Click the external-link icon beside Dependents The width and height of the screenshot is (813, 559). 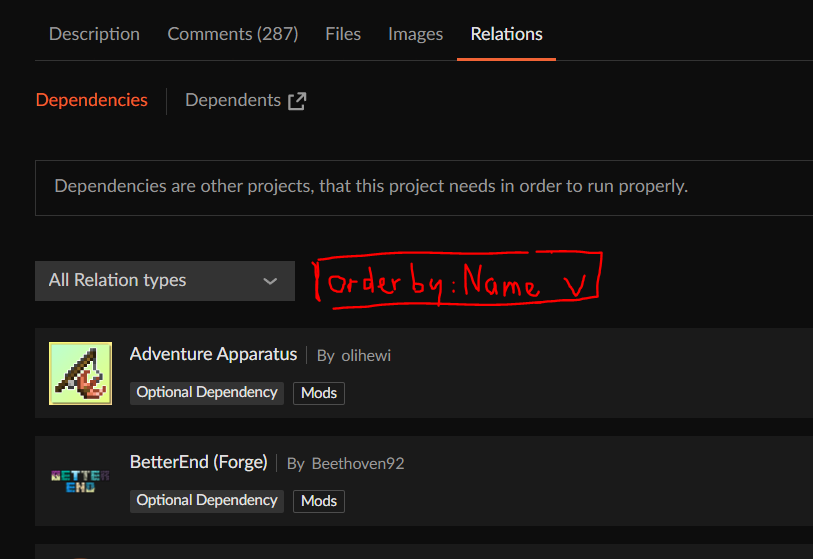click(297, 101)
